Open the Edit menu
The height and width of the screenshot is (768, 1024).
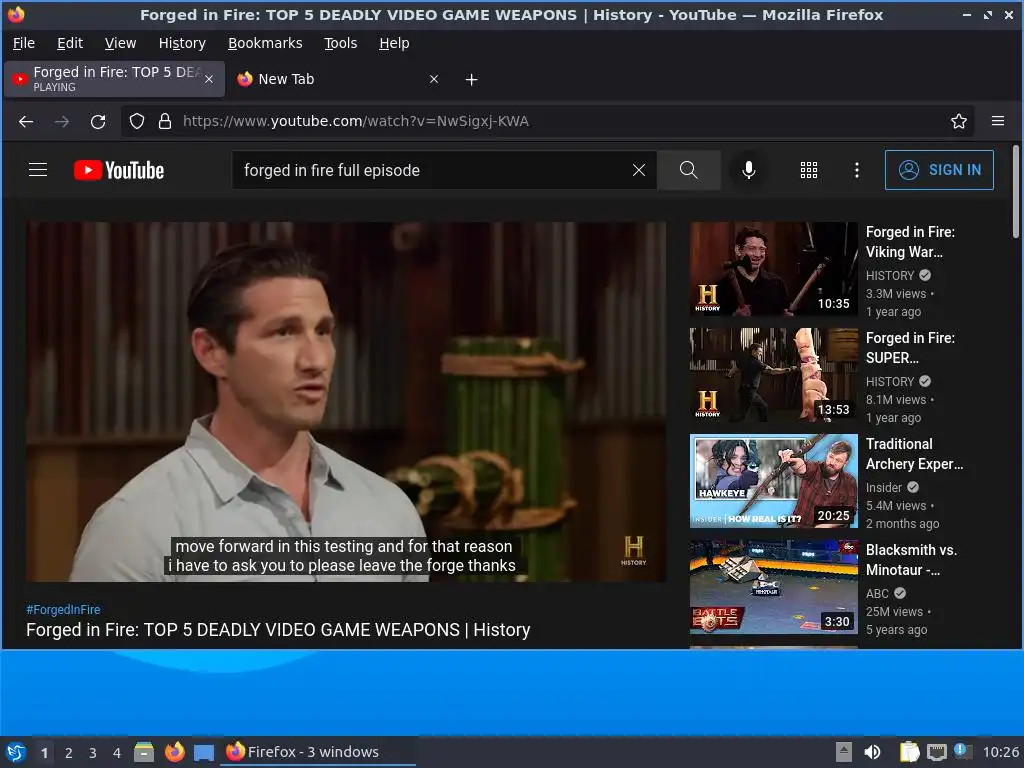pos(70,43)
